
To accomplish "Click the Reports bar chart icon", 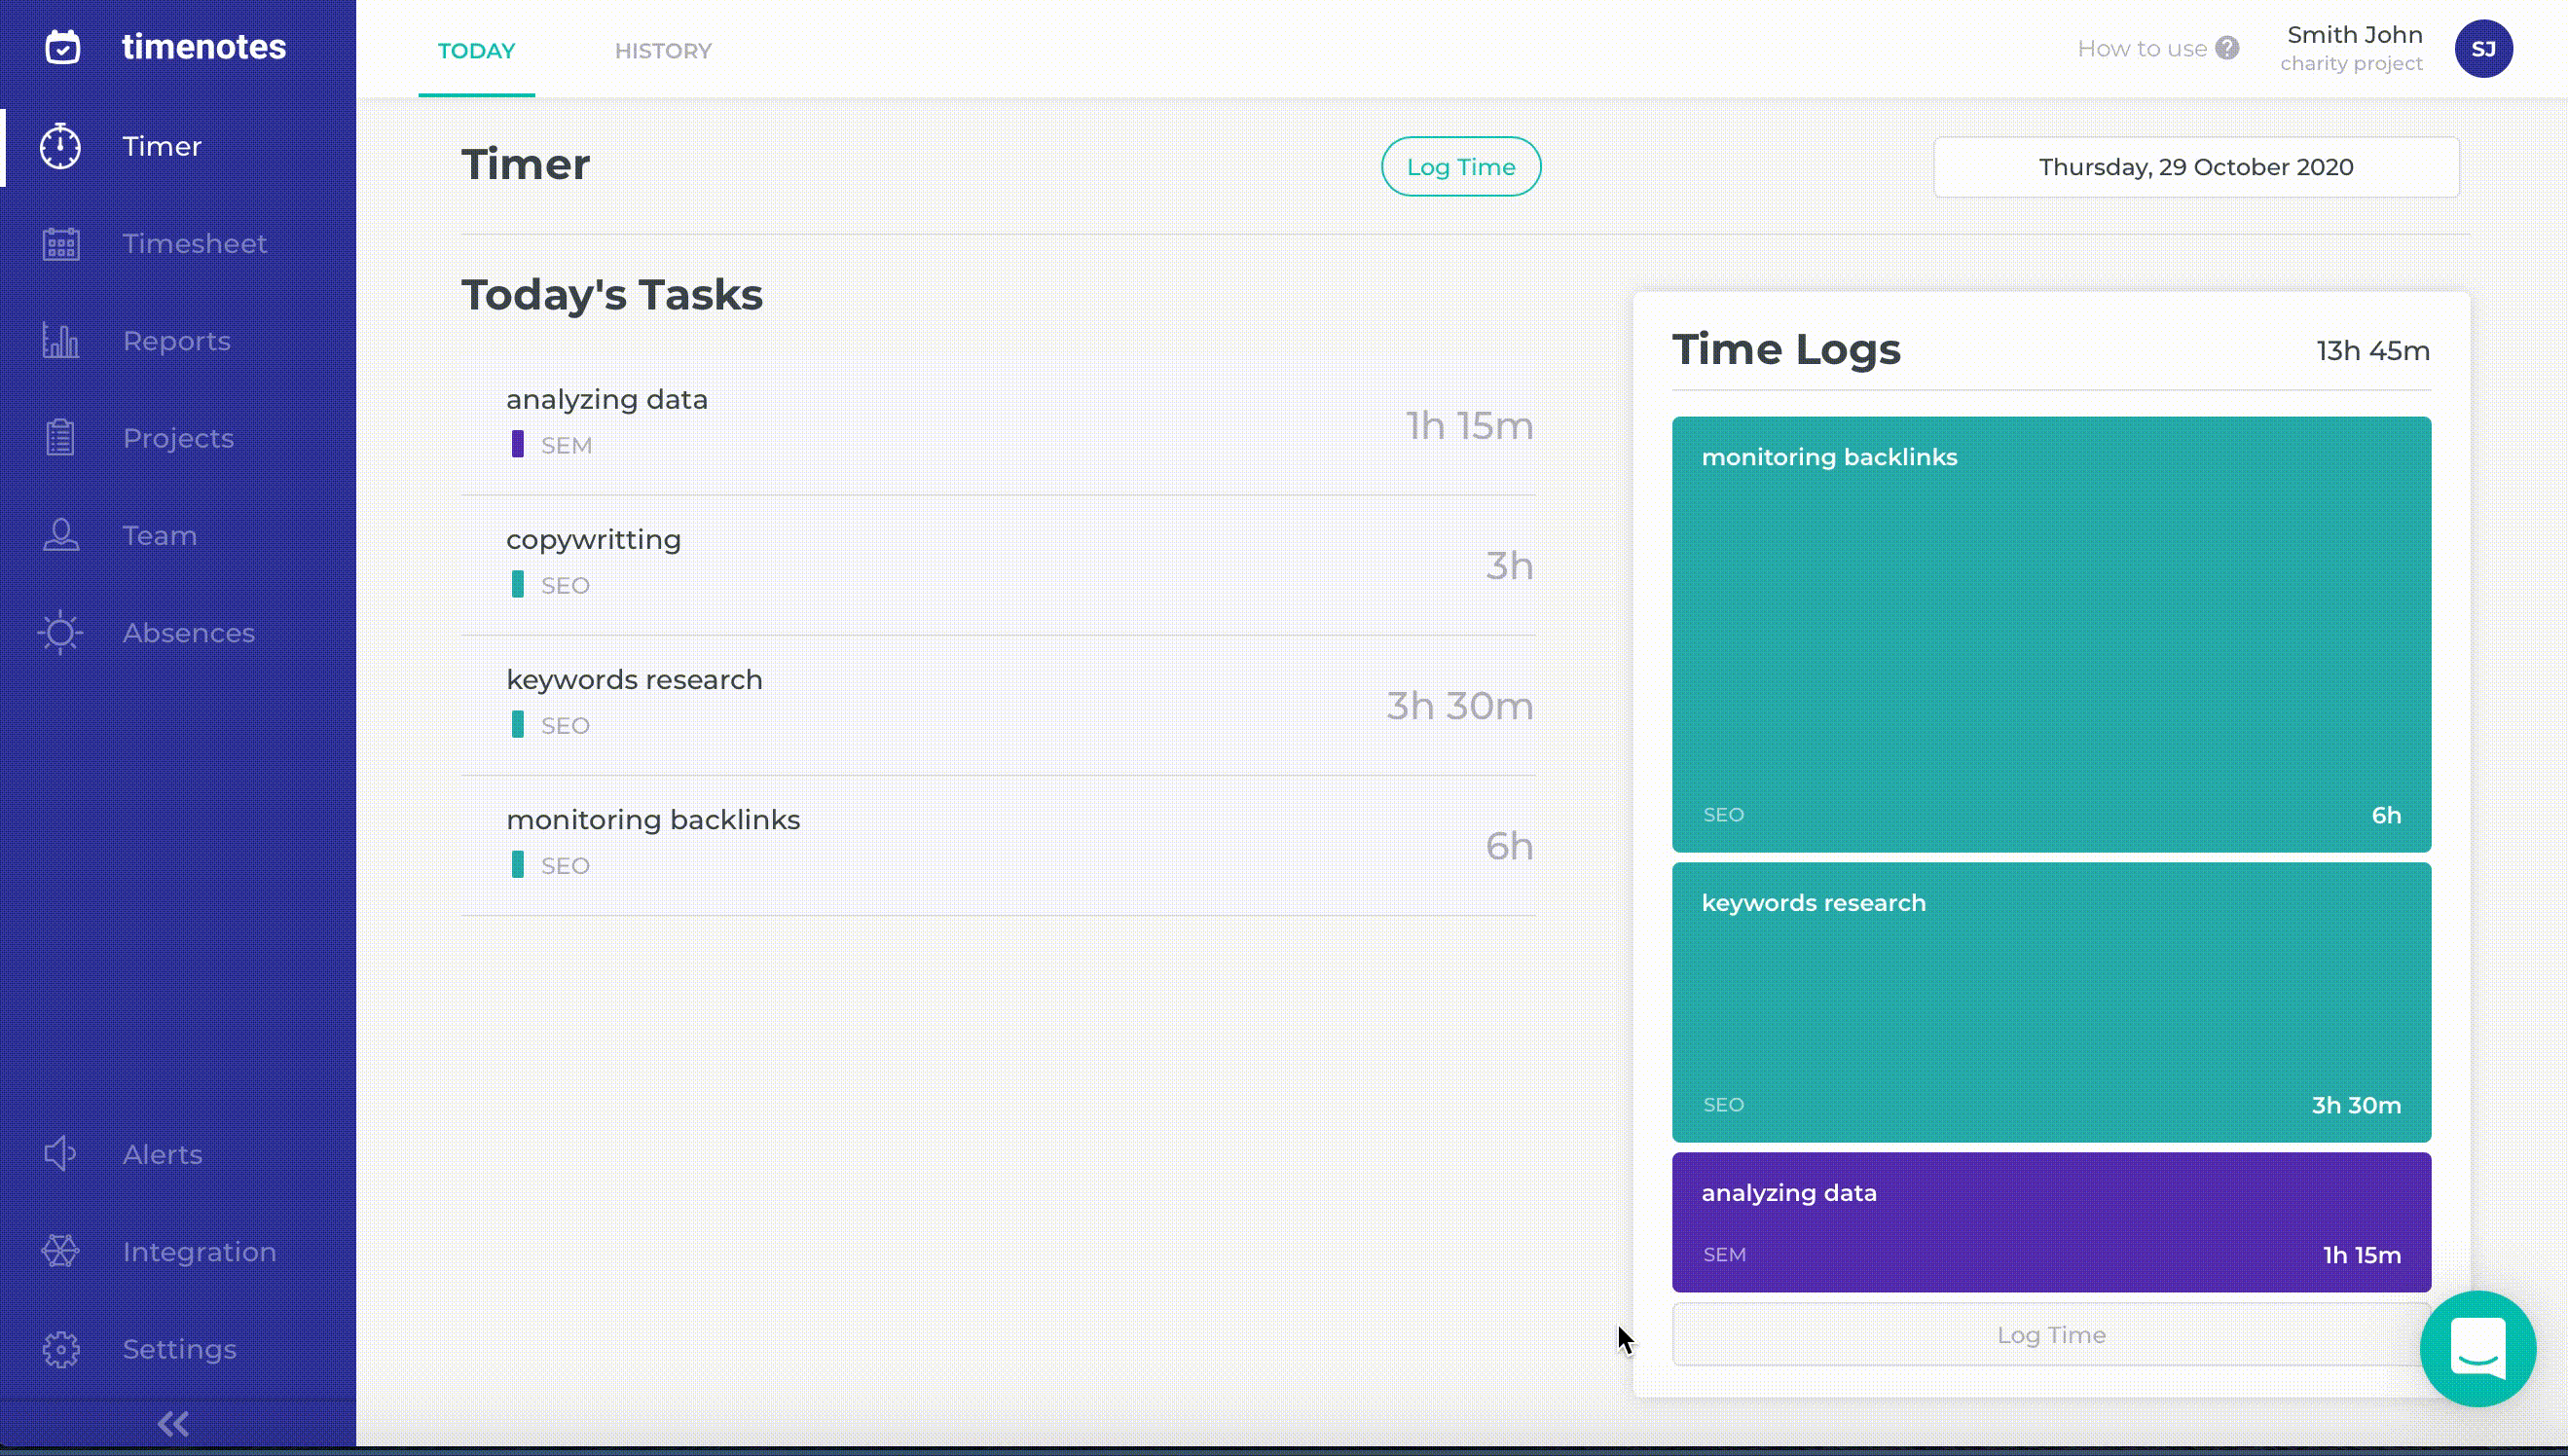I will [x=60, y=341].
